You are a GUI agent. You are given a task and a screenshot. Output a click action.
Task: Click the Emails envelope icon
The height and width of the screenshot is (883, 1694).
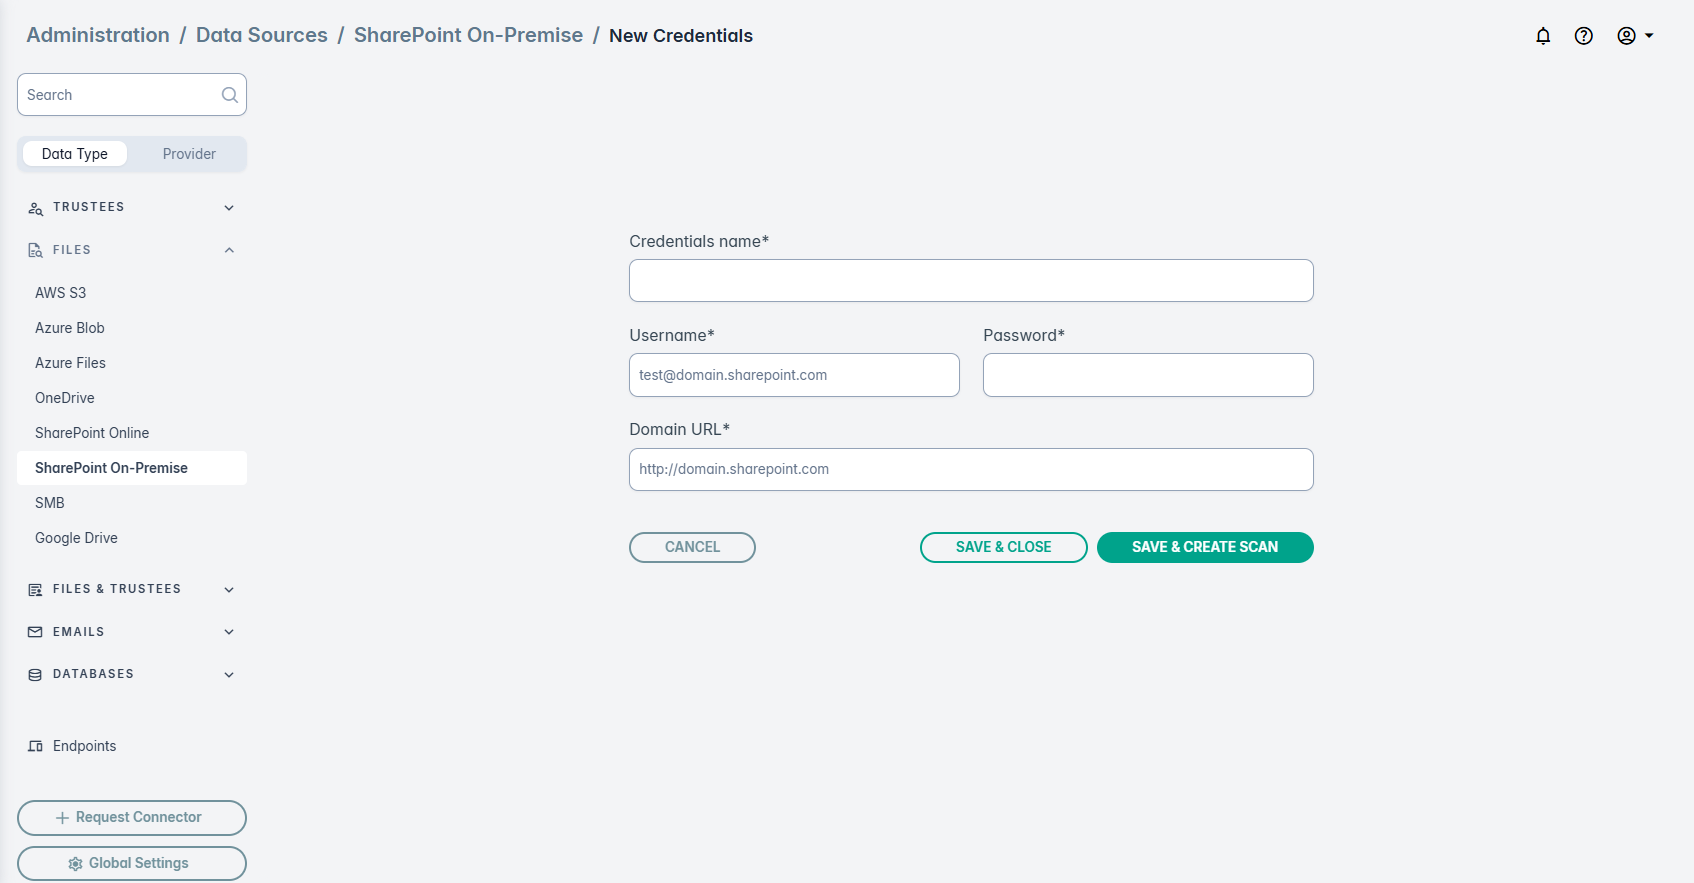pos(36,632)
